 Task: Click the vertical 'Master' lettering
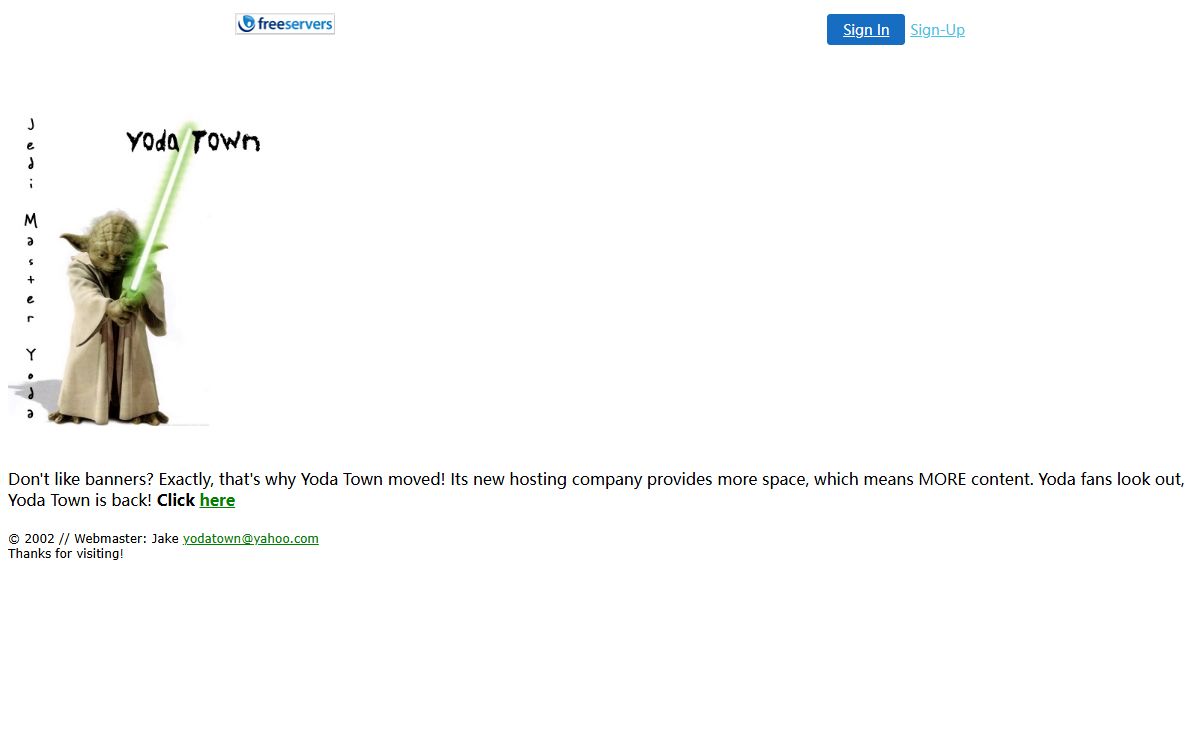tap(31, 268)
